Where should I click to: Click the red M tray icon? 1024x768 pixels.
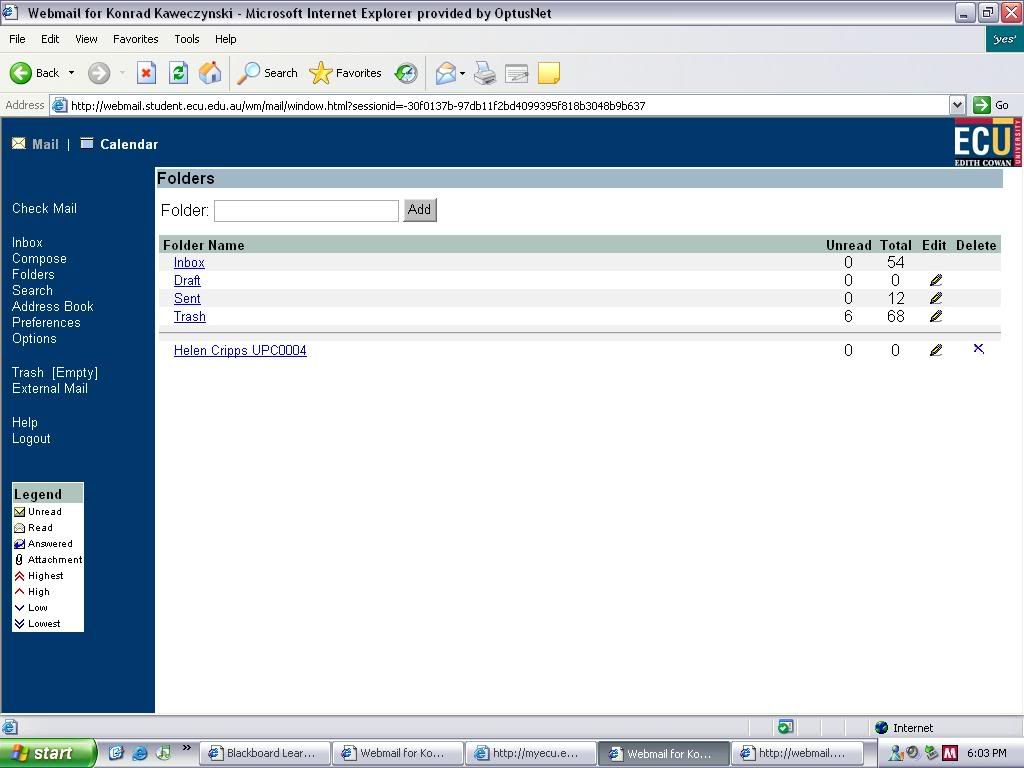950,753
